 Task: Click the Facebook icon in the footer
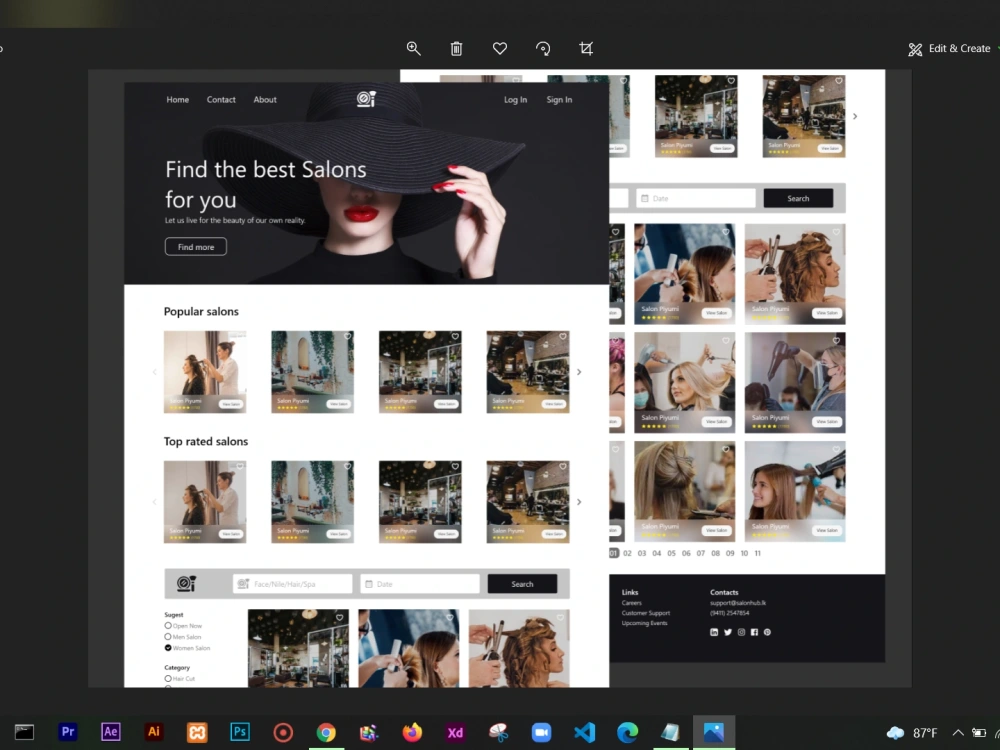tap(754, 632)
